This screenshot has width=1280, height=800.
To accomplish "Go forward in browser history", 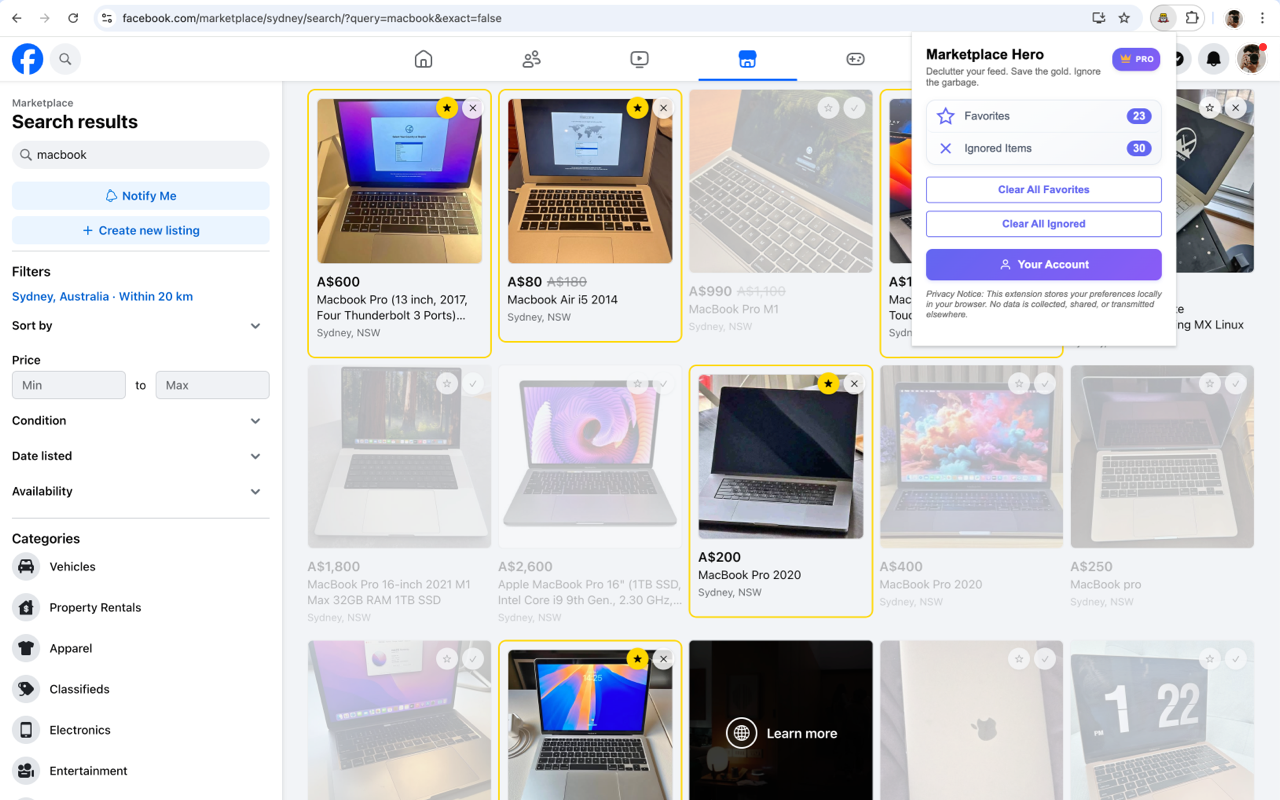I will 45,18.
